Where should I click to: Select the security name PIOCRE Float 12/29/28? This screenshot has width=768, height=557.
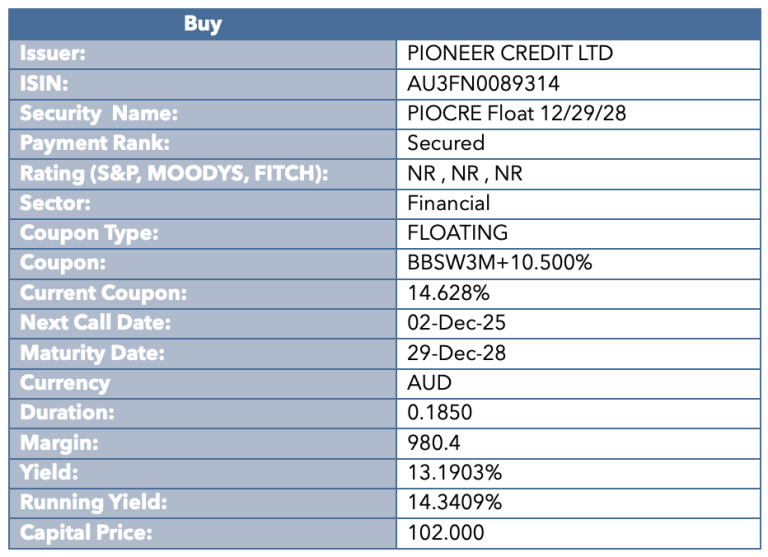click(x=516, y=113)
